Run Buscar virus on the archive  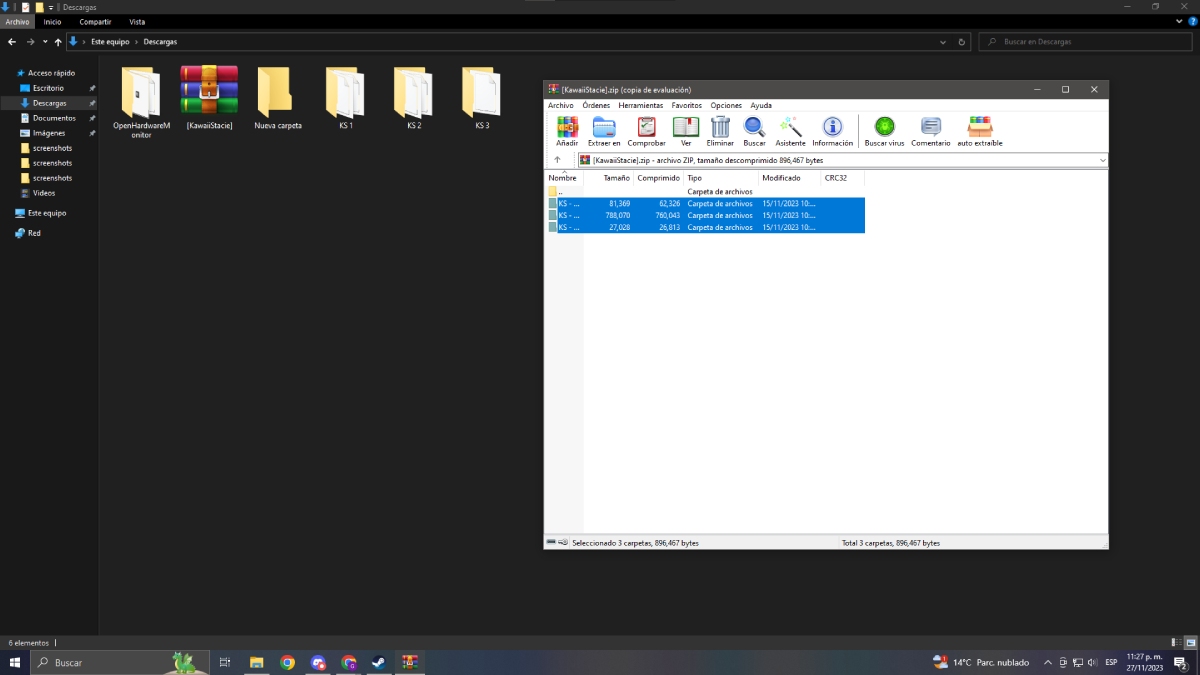883,128
